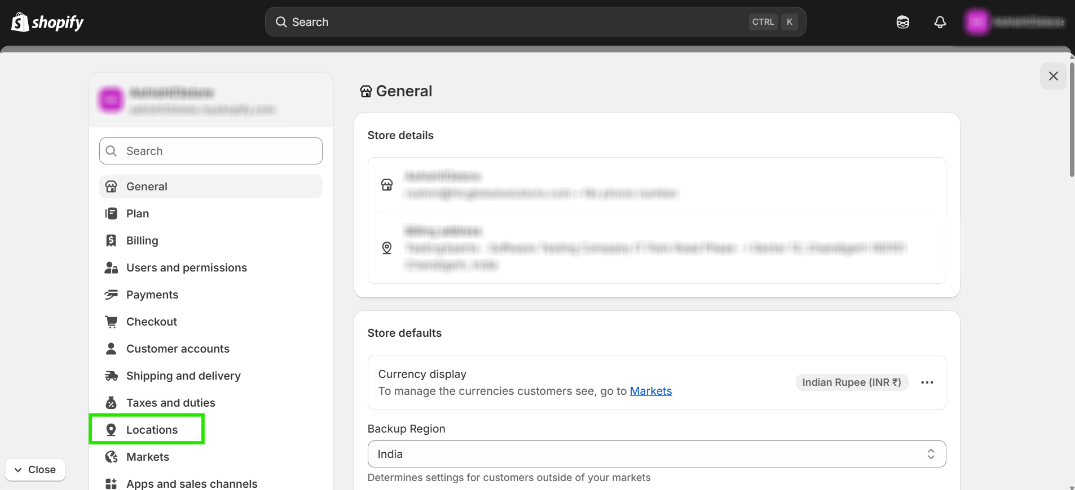Open Markets from the settings sidebar

click(x=147, y=457)
